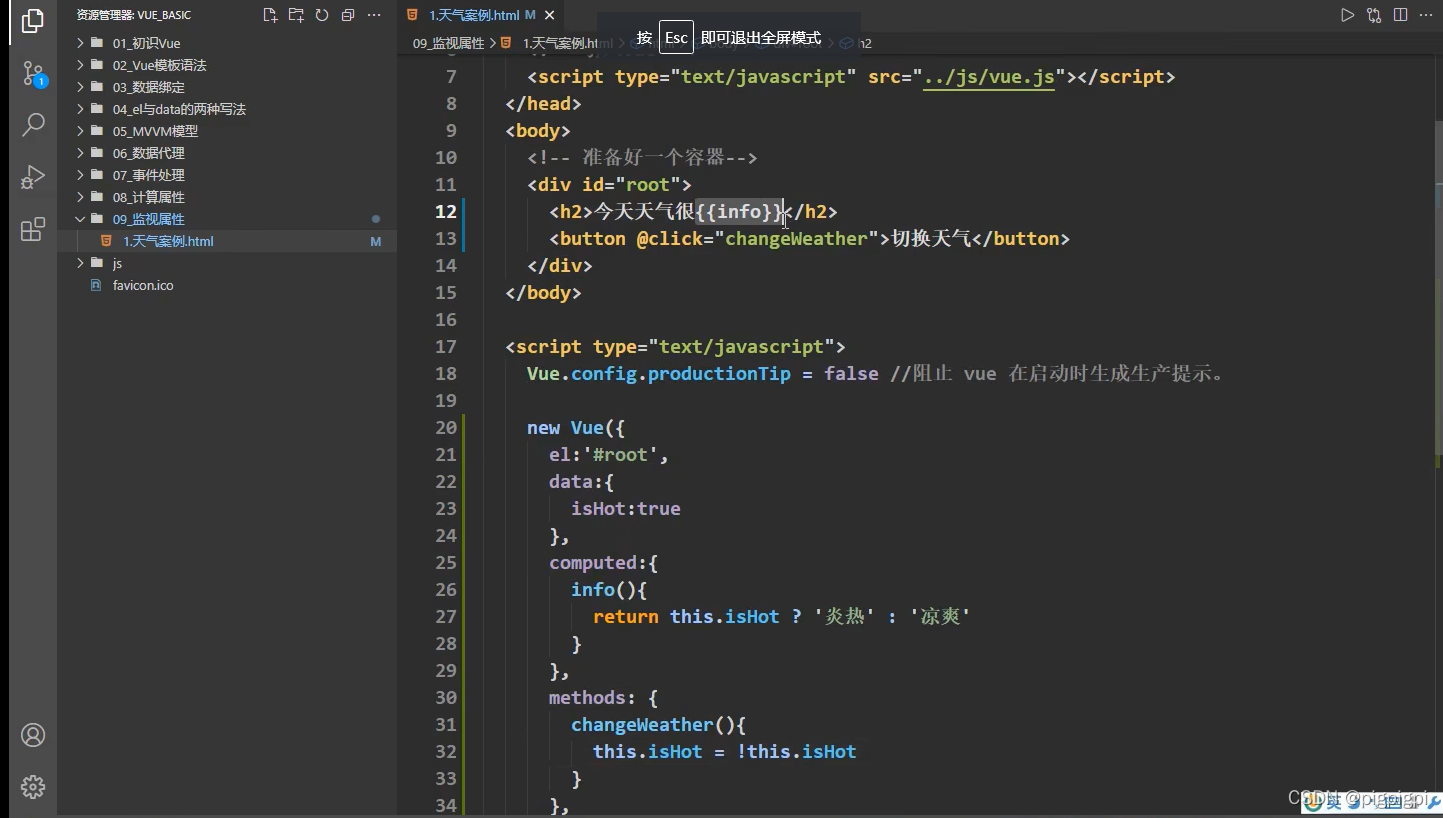The image size is (1443, 818).
Task: Click the New File icon in explorer header
Action: (270, 15)
